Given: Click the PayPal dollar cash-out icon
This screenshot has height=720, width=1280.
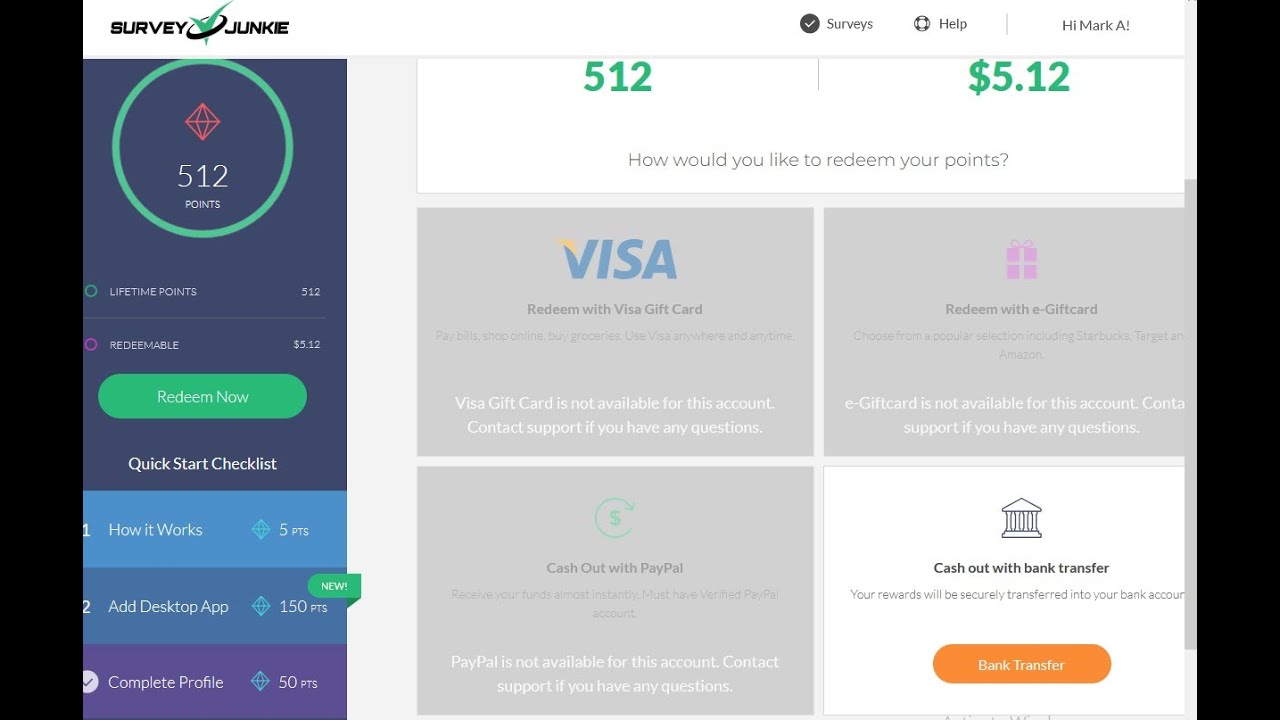Looking at the screenshot, I should click(x=614, y=518).
